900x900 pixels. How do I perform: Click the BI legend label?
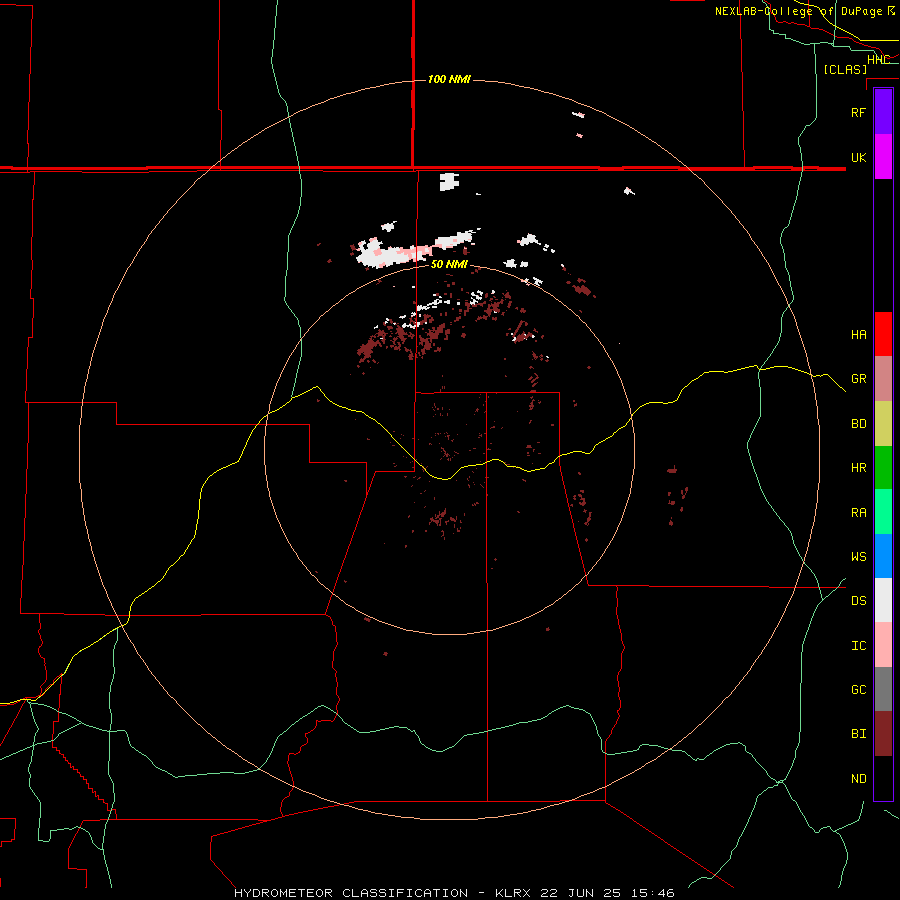pos(858,734)
